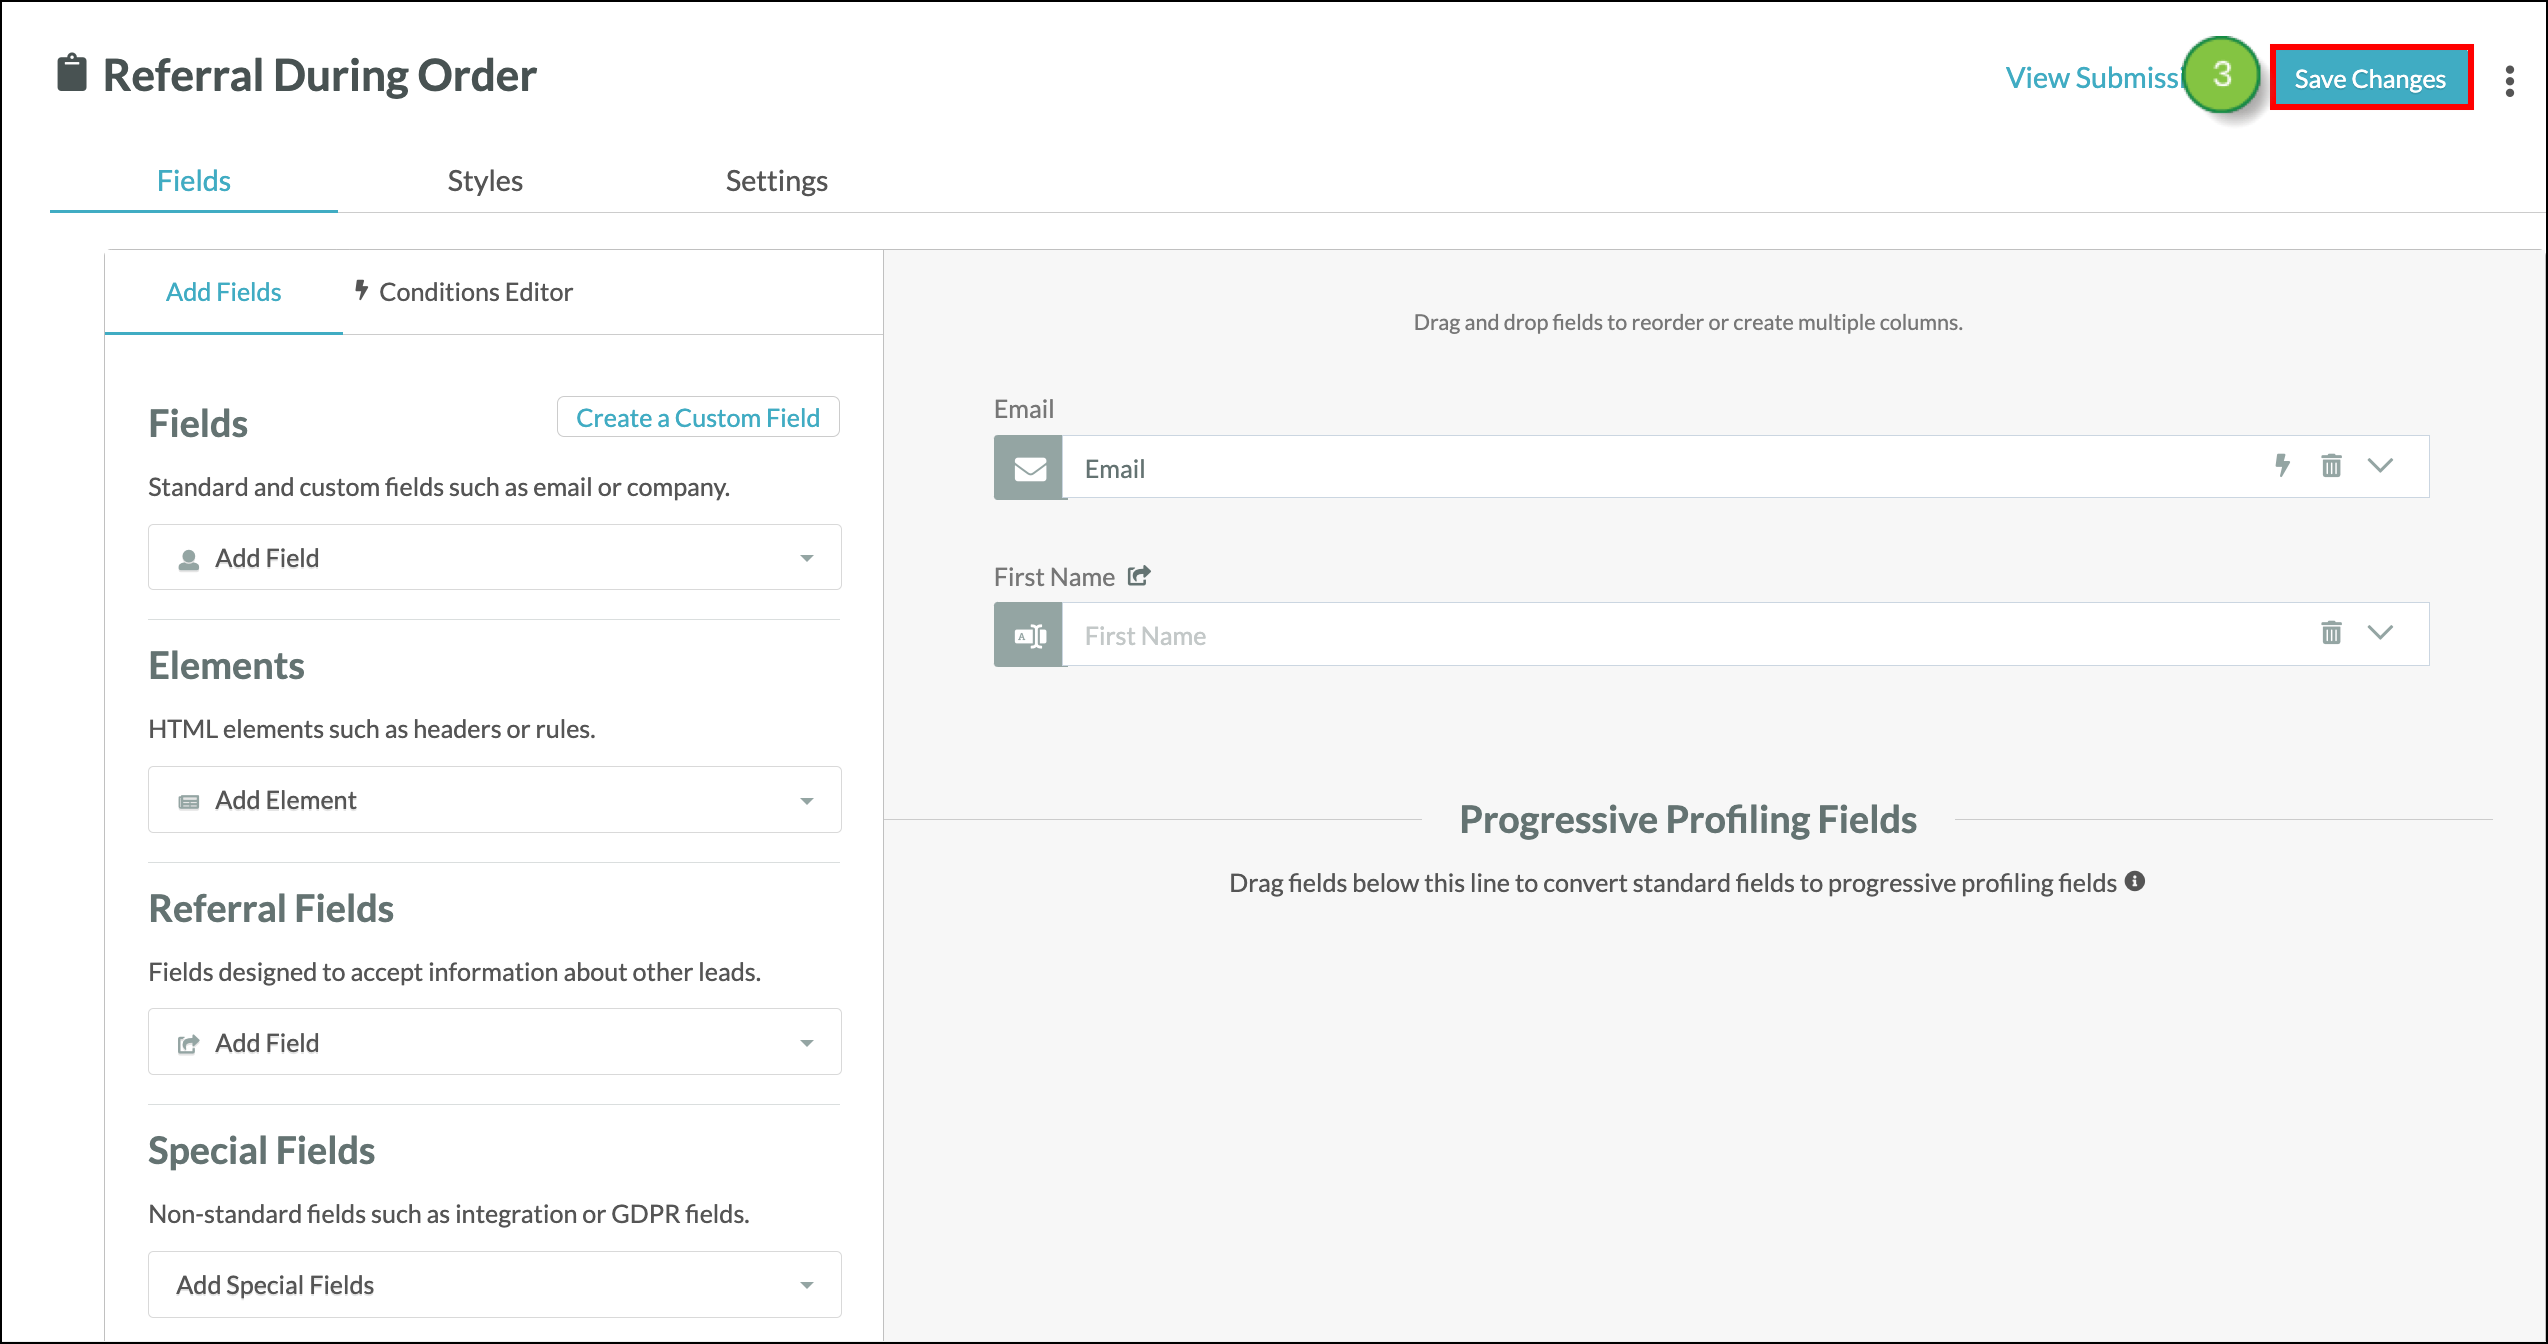Click the Referral Fields section heading
Image resolution: width=2548 pixels, height=1344 pixels.
click(271, 908)
